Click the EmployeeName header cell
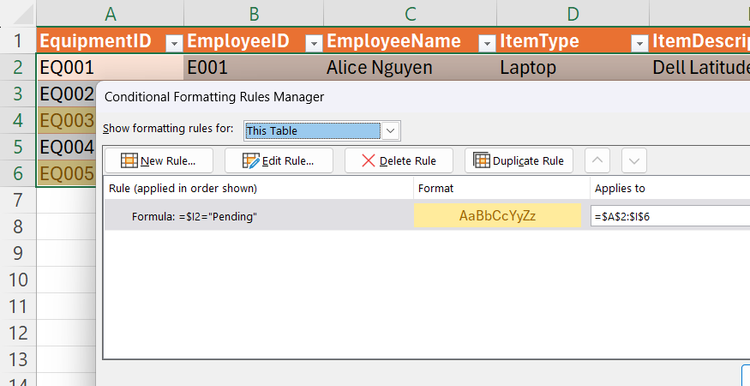Screen dimensions: 750x386 tap(410, 41)
